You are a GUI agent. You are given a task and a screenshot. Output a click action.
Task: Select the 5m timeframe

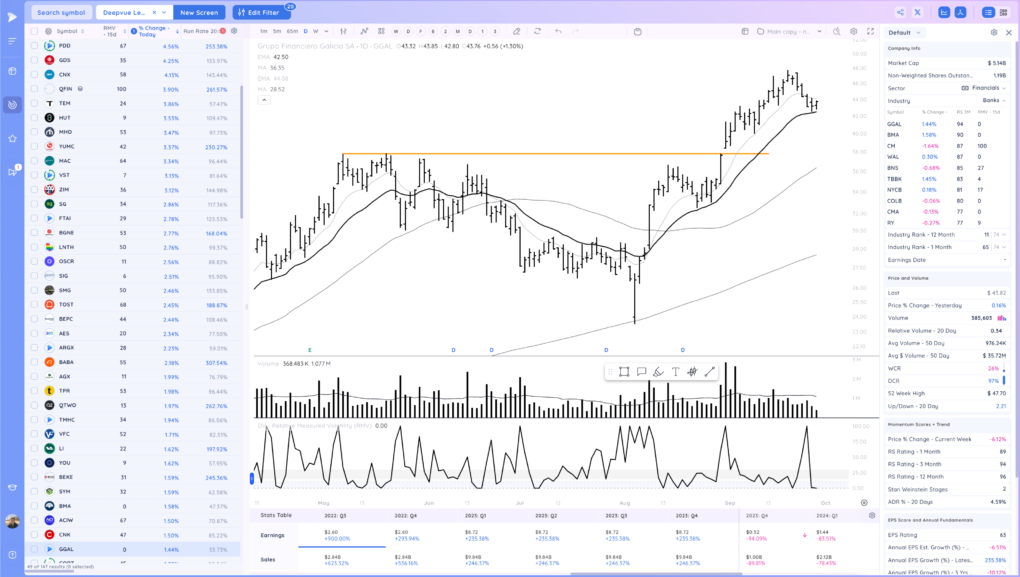coord(276,31)
